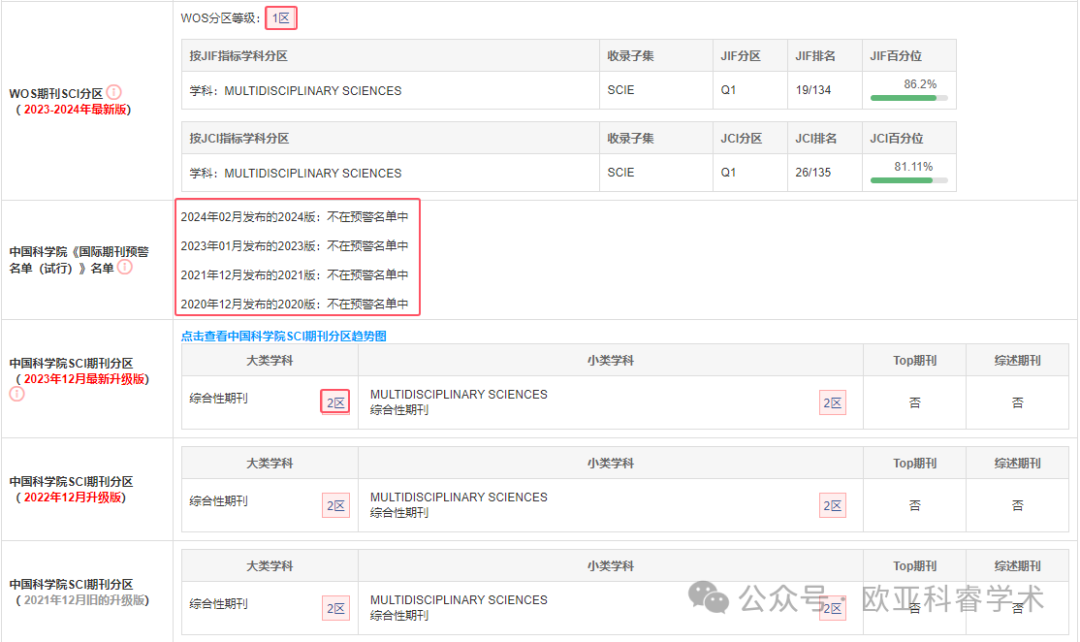Click 大类学科 2区 badge in 2023年12月 table

point(335,402)
